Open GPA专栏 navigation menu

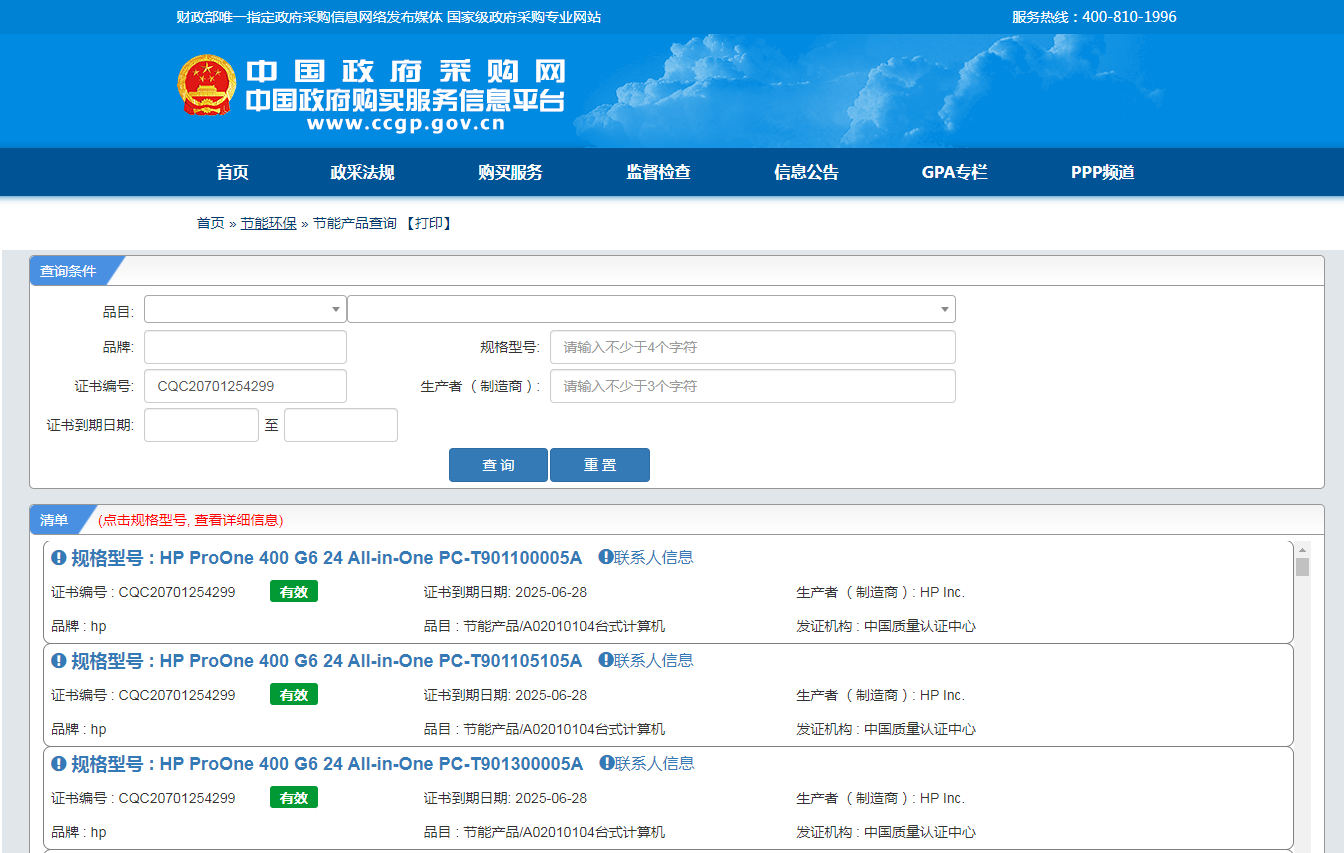[x=954, y=172]
